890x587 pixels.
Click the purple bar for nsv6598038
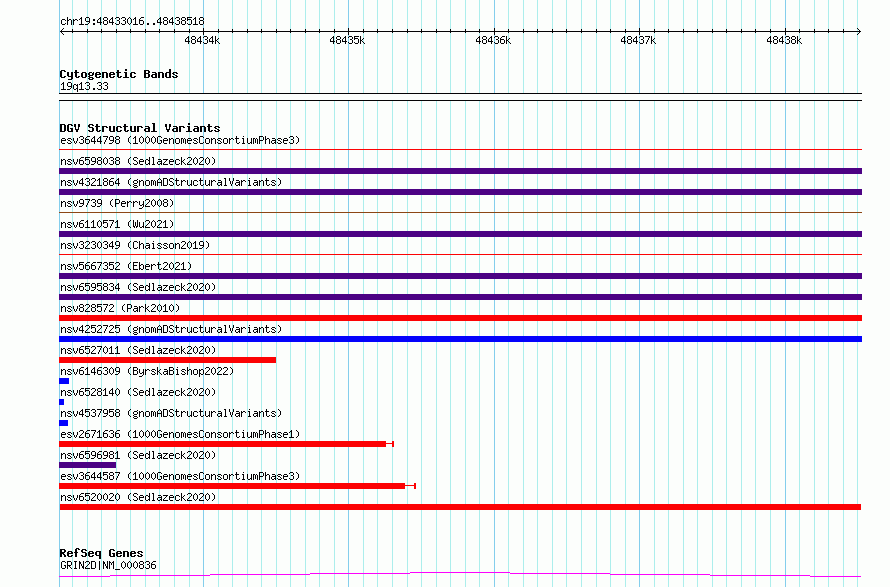tap(460, 171)
